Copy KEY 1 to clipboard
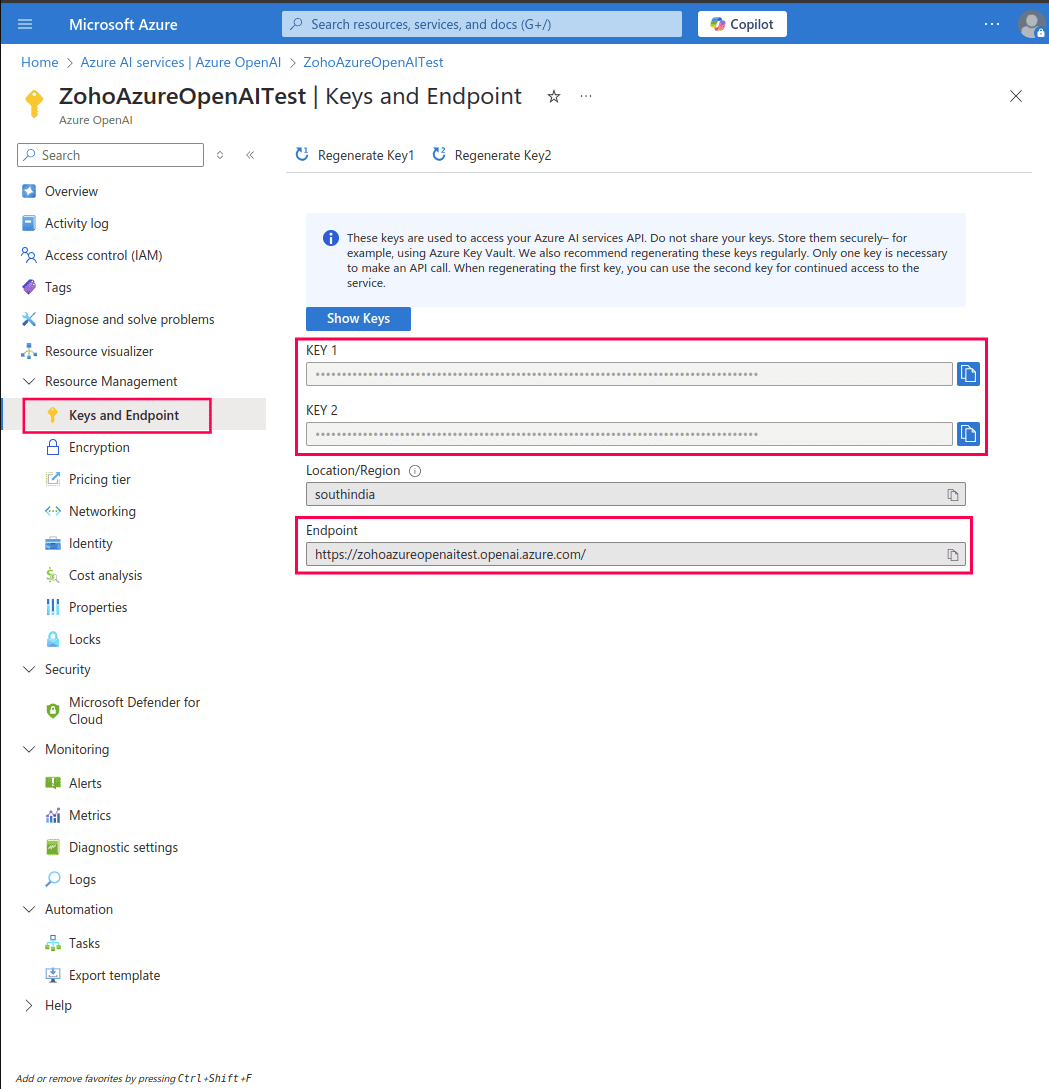Screen dimensions: 1049x1089 (967, 374)
